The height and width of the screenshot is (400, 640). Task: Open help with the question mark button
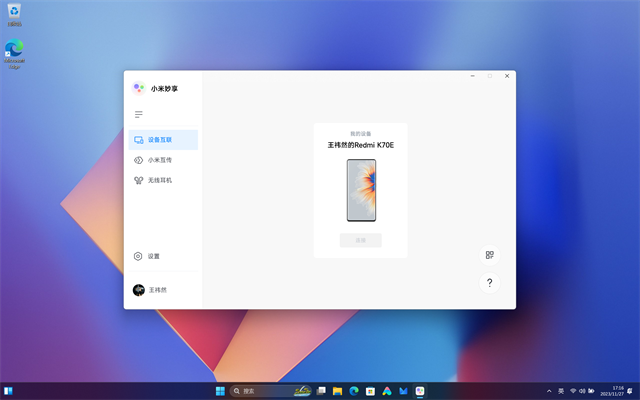click(x=489, y=283)
